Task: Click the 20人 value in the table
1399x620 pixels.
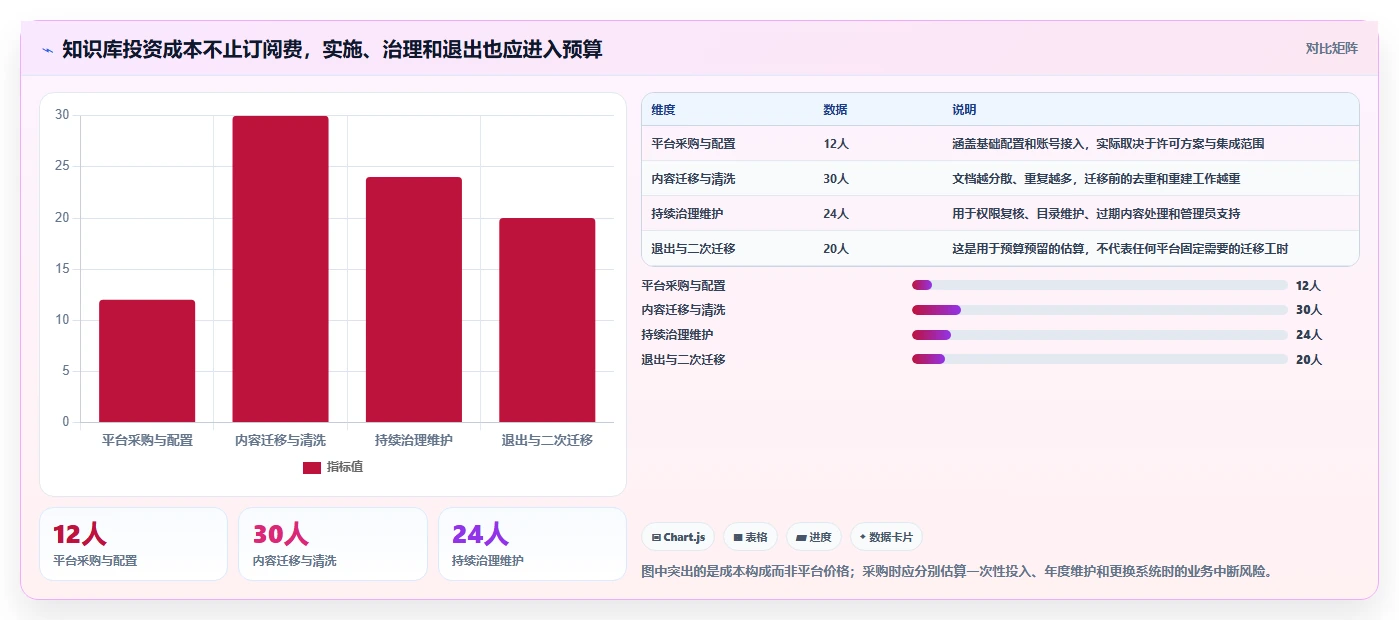Action: pyautogui.click(x=836, y=249)
